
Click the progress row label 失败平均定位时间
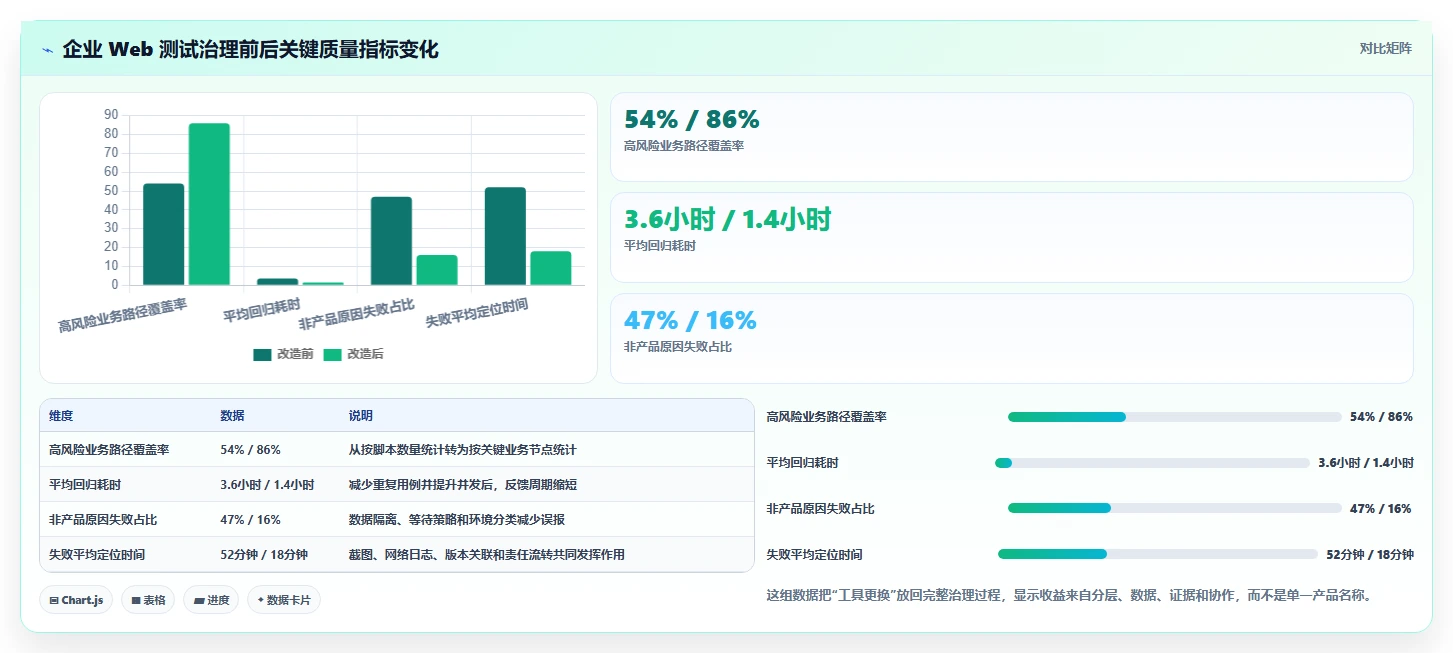point(814,554)
